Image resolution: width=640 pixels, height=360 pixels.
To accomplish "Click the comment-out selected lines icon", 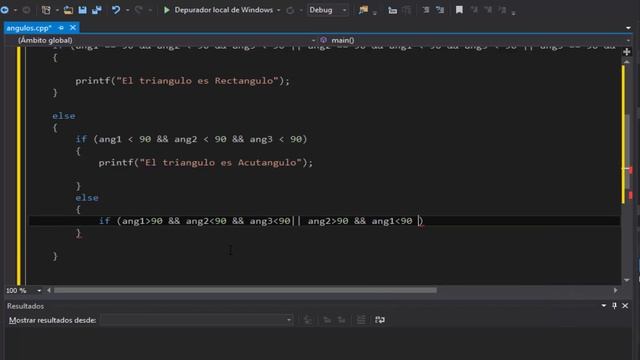I will tap(426, 10).
